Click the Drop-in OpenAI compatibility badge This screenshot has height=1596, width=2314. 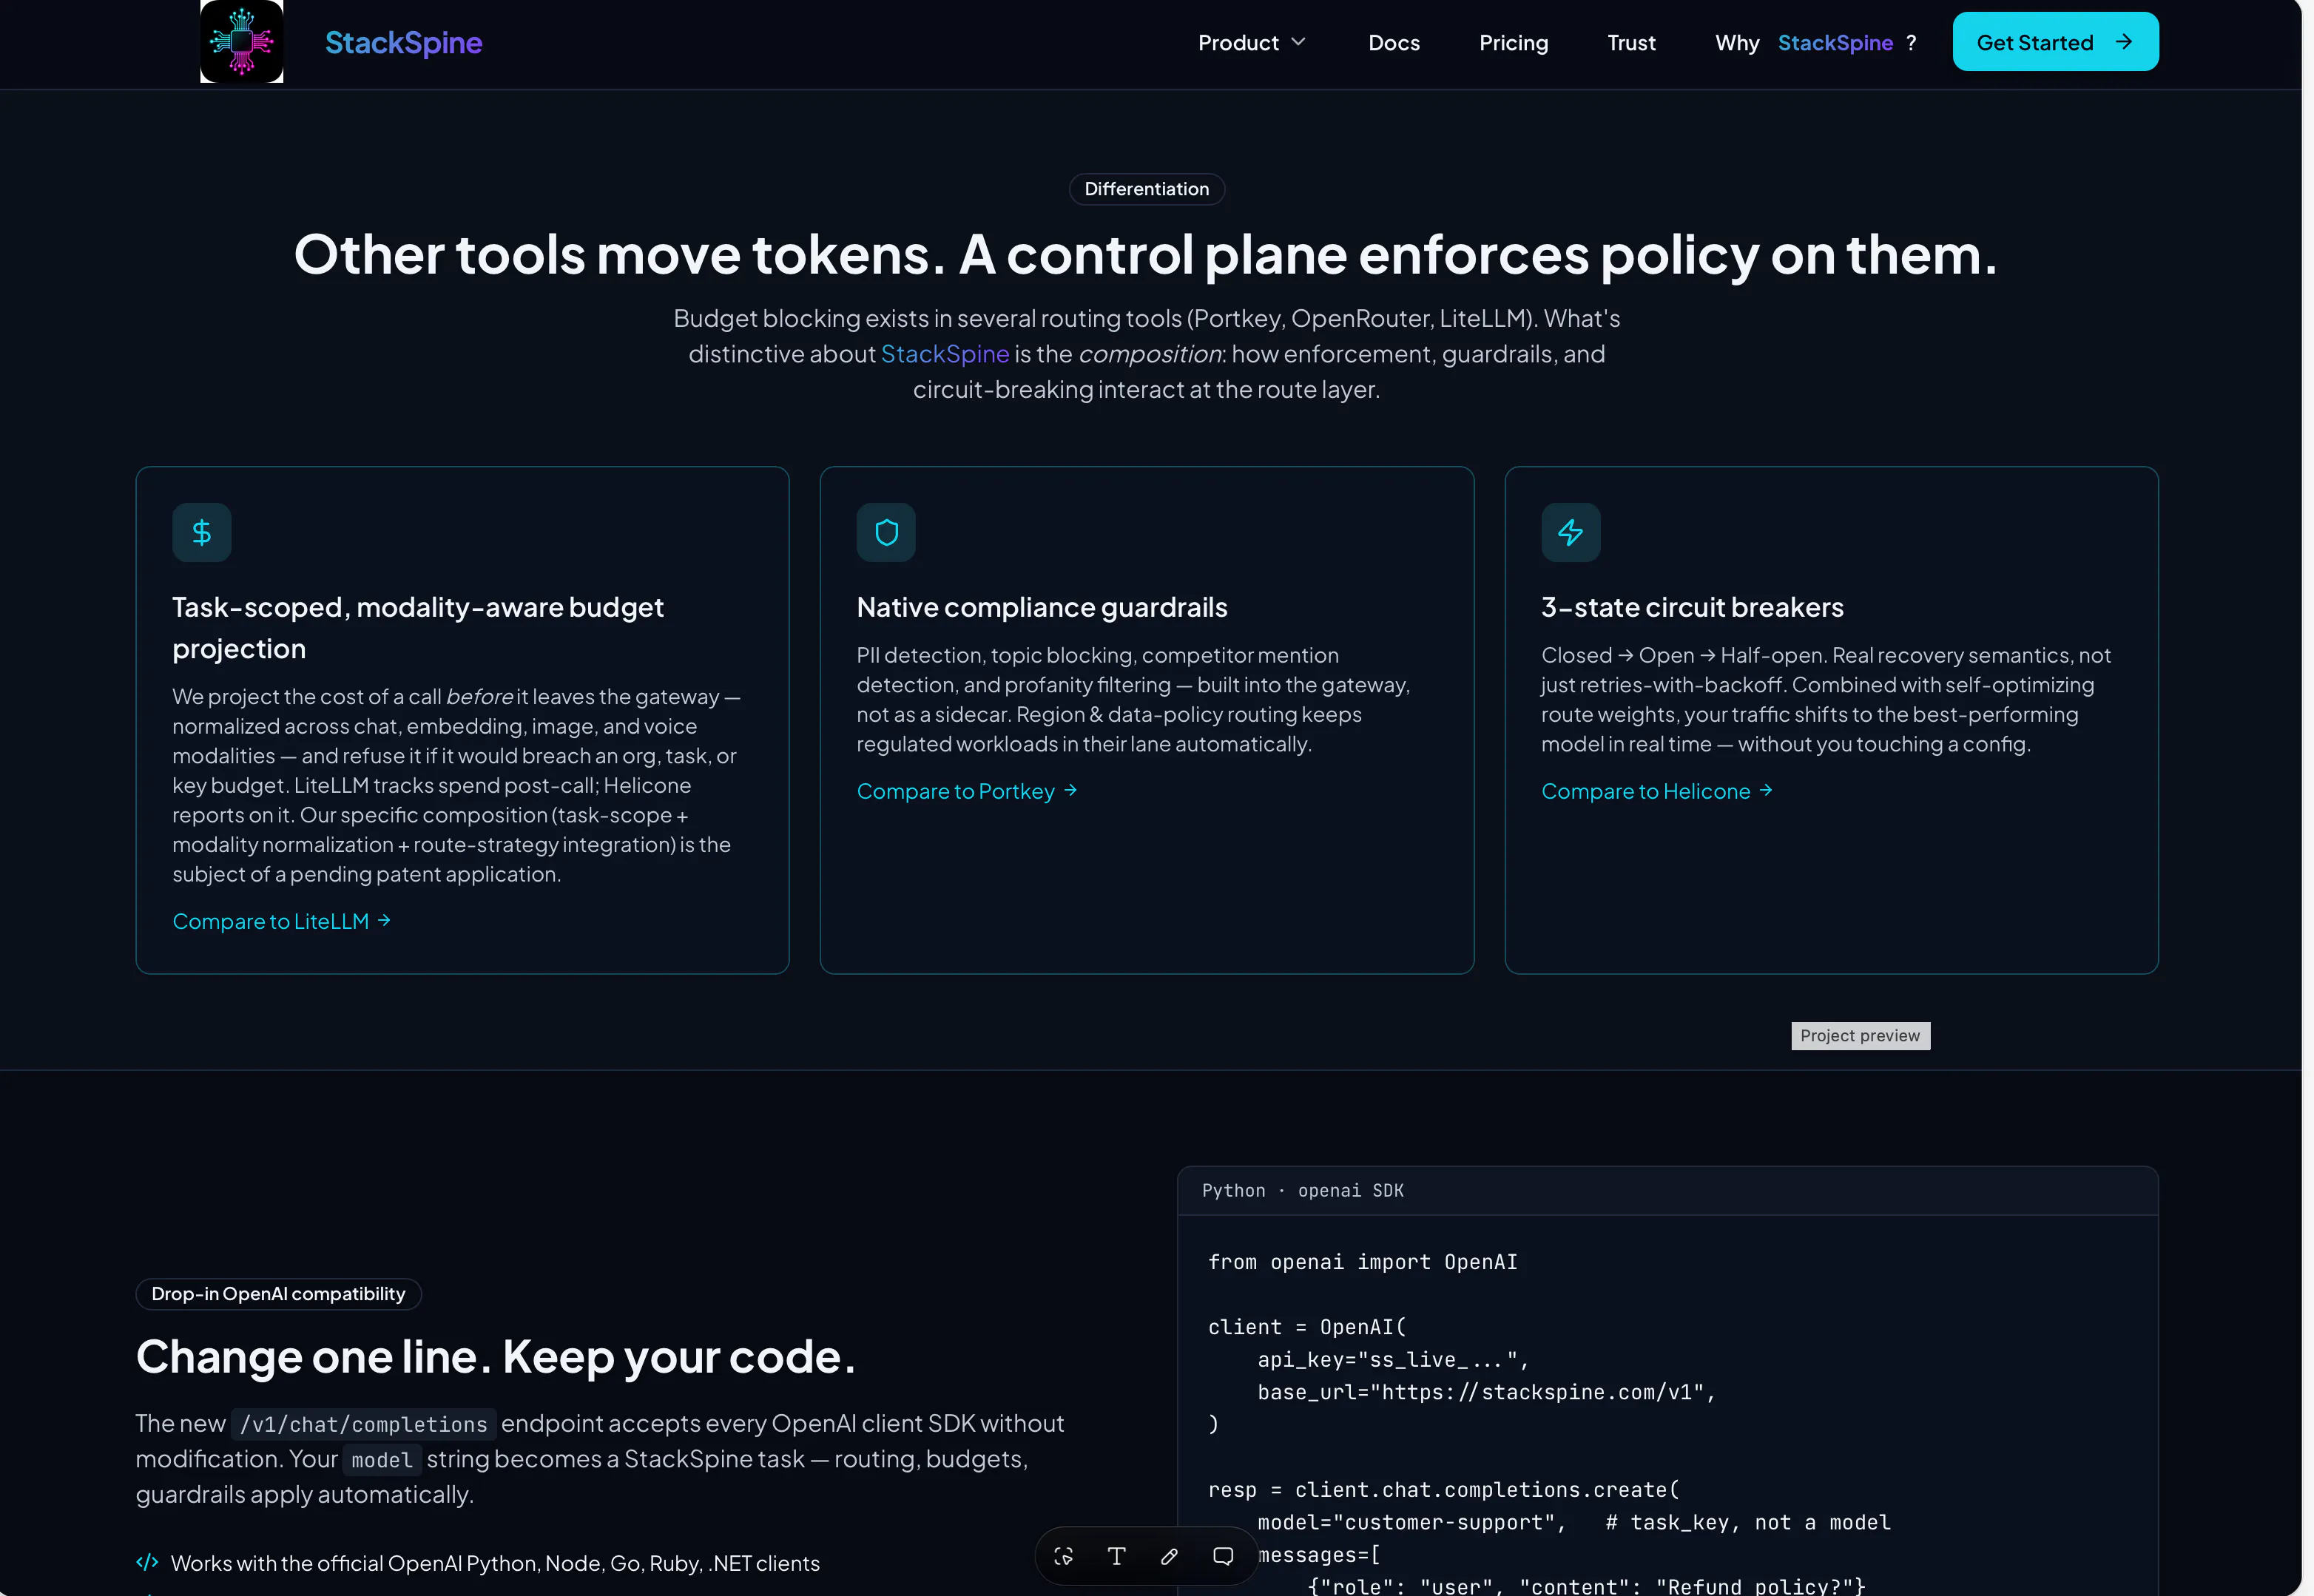tap(278, 1294)
